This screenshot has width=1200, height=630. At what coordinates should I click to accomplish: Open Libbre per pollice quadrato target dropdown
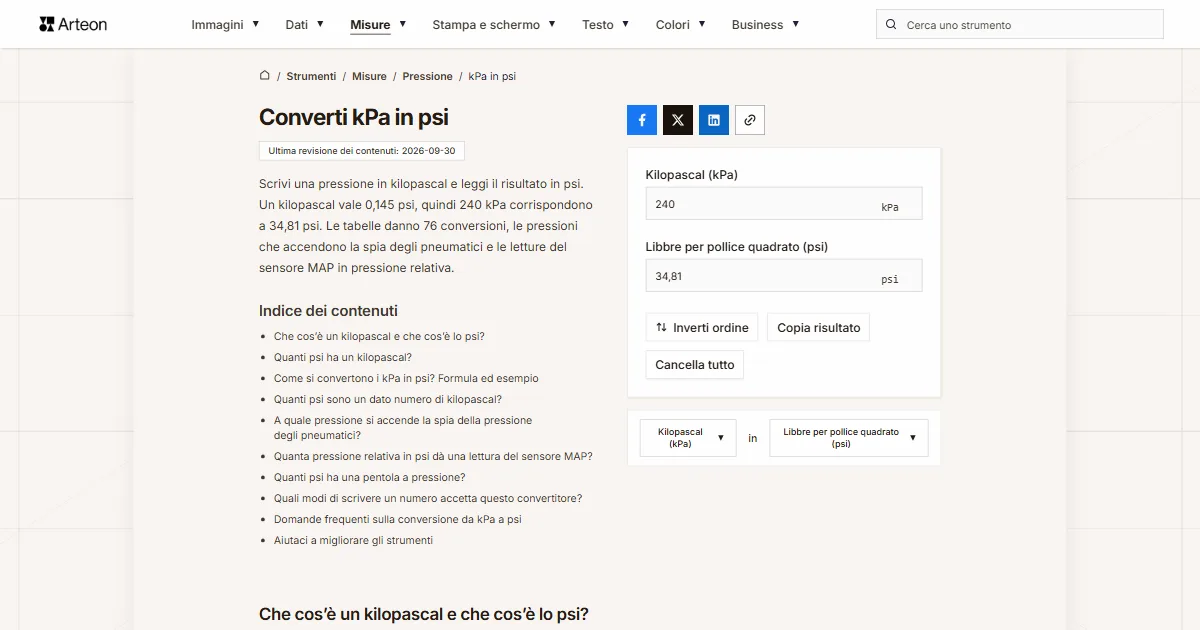[849, 438]
